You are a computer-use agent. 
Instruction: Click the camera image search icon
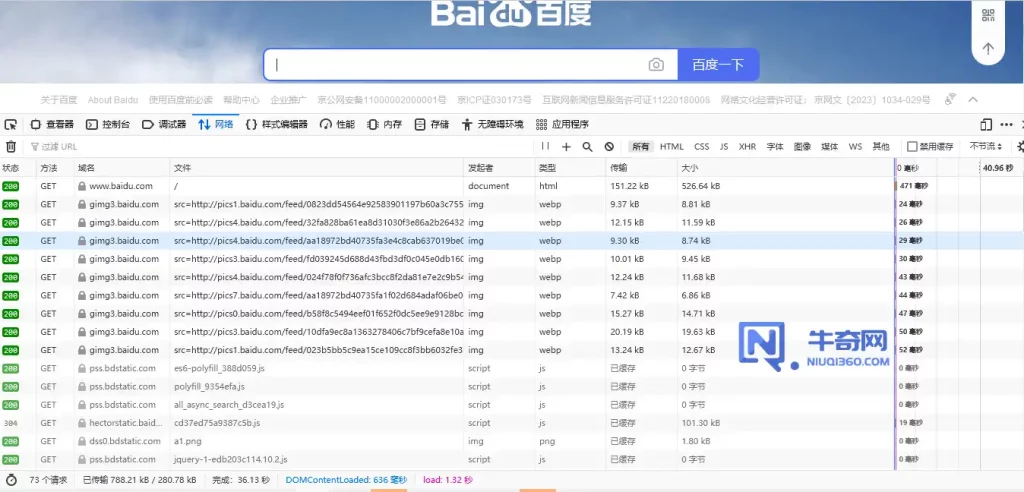[656, 65]
